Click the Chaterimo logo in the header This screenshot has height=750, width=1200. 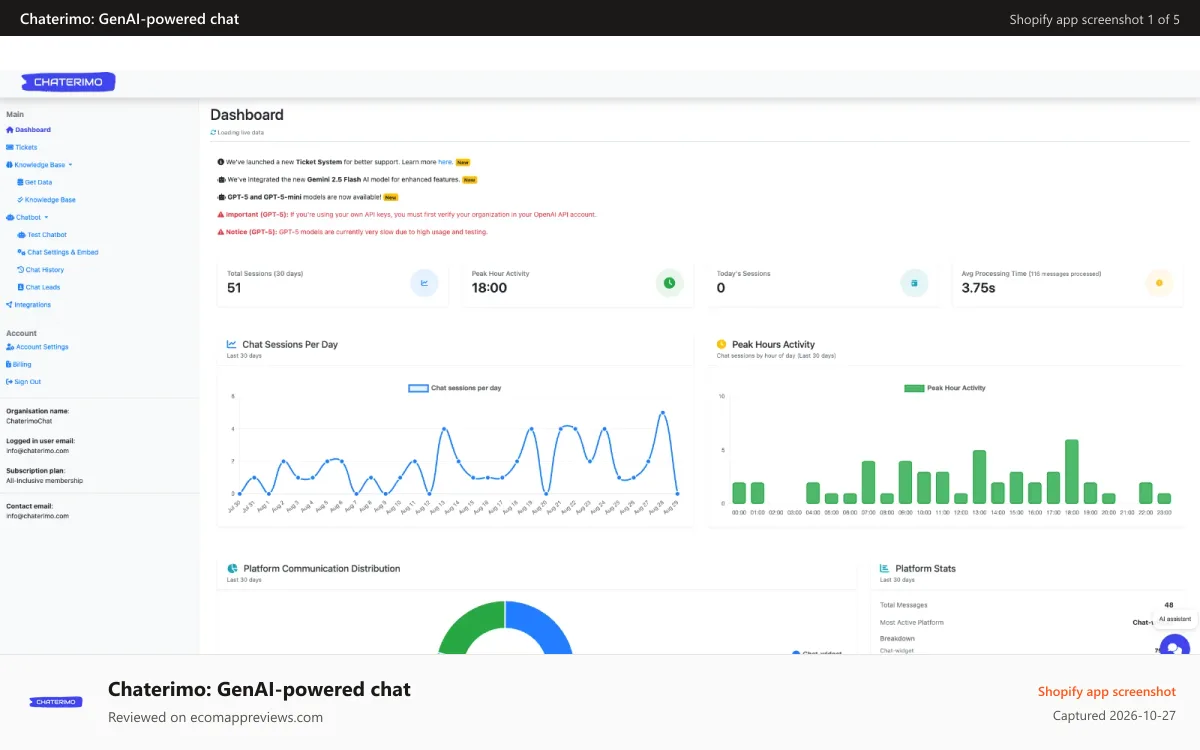point(69,82)
